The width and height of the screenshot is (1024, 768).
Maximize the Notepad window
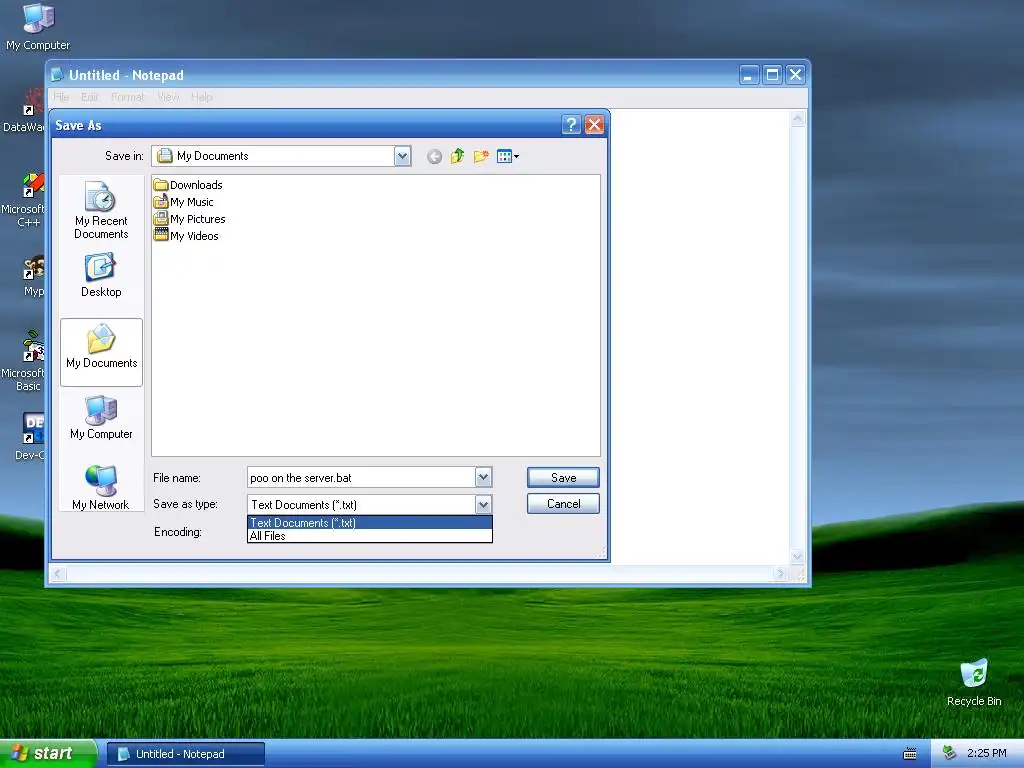(x=772, y=74)
